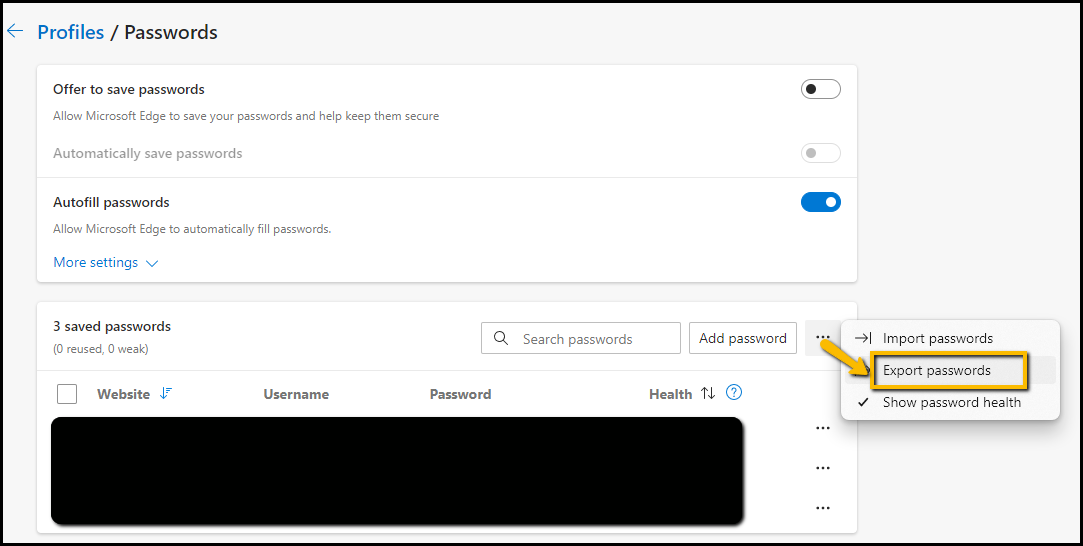Toggle Automatically save passwords switch
Screen dimensions: 1083x546
[821, 153]
